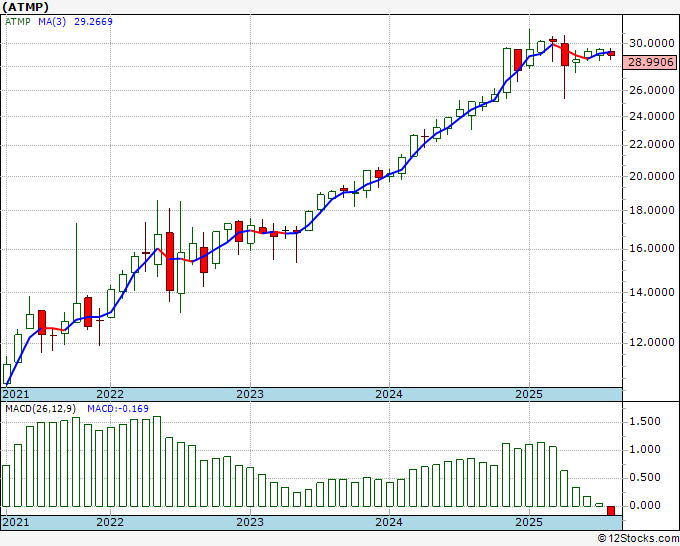Click the 20.0000 price axis label
The height and width of the screenshot is (546, 680).
click(652, 176)
